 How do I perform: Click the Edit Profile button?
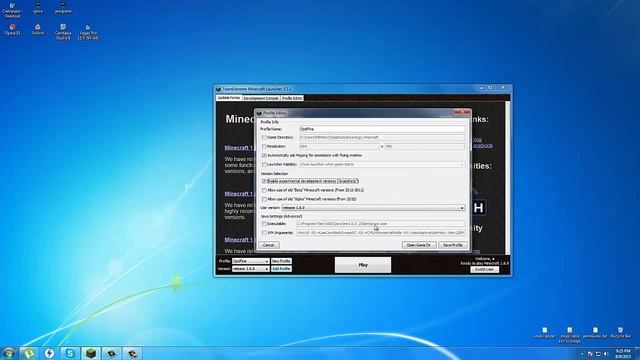(281, 269)
